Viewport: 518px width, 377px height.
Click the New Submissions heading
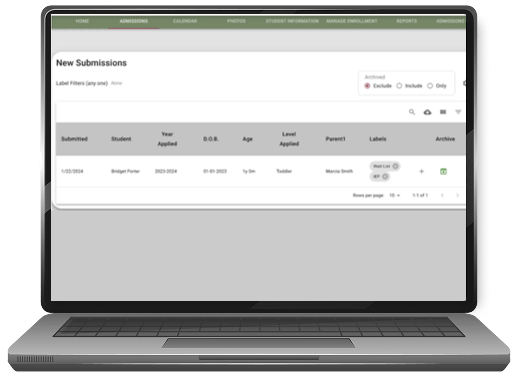pyautogui.click(x=91, y=63)
